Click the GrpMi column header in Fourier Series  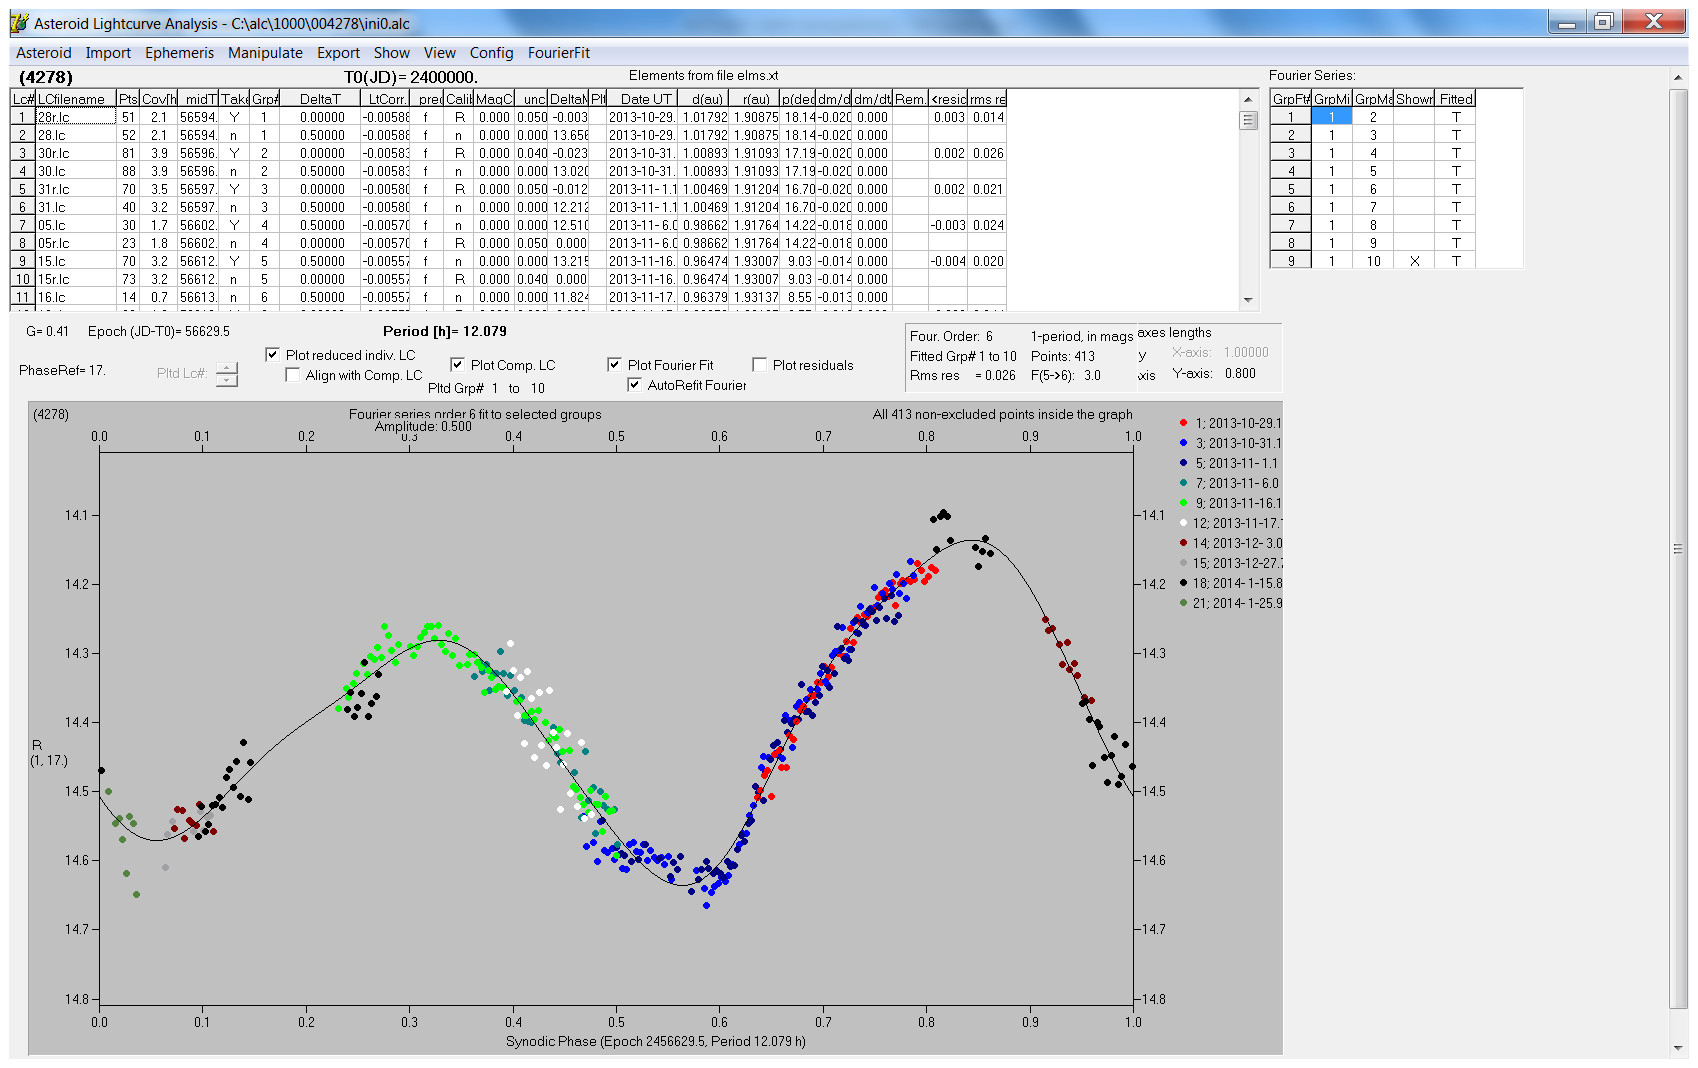pos(1331,99)
